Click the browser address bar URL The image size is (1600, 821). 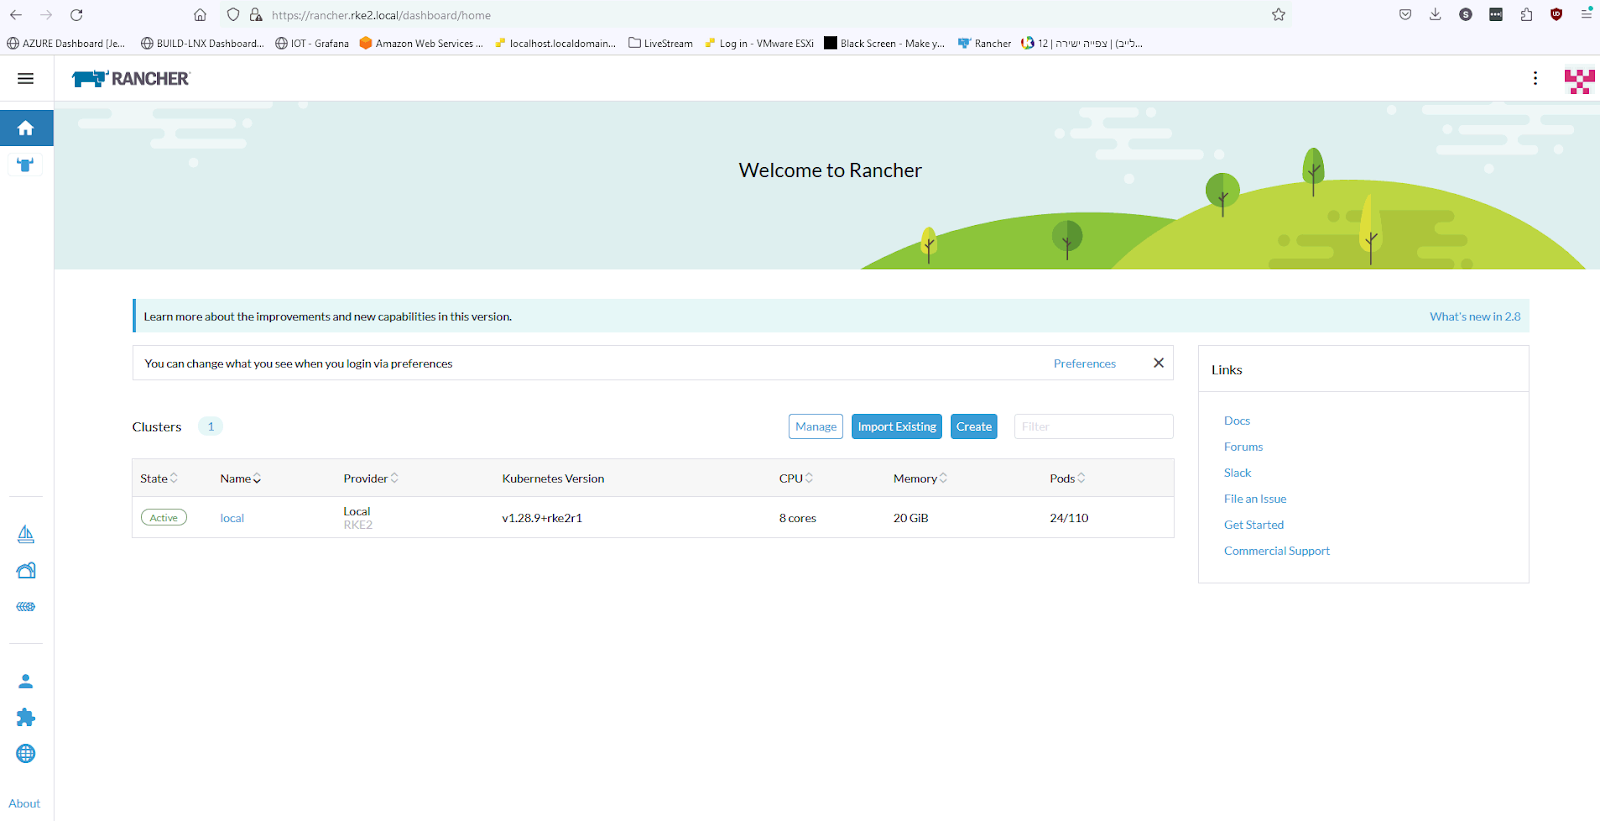381,15
